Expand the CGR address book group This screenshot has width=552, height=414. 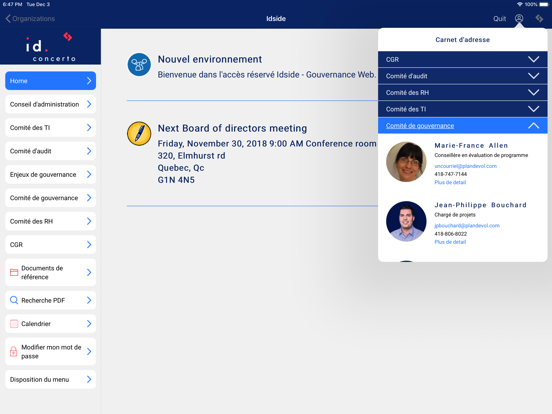(x=463, y=59)
